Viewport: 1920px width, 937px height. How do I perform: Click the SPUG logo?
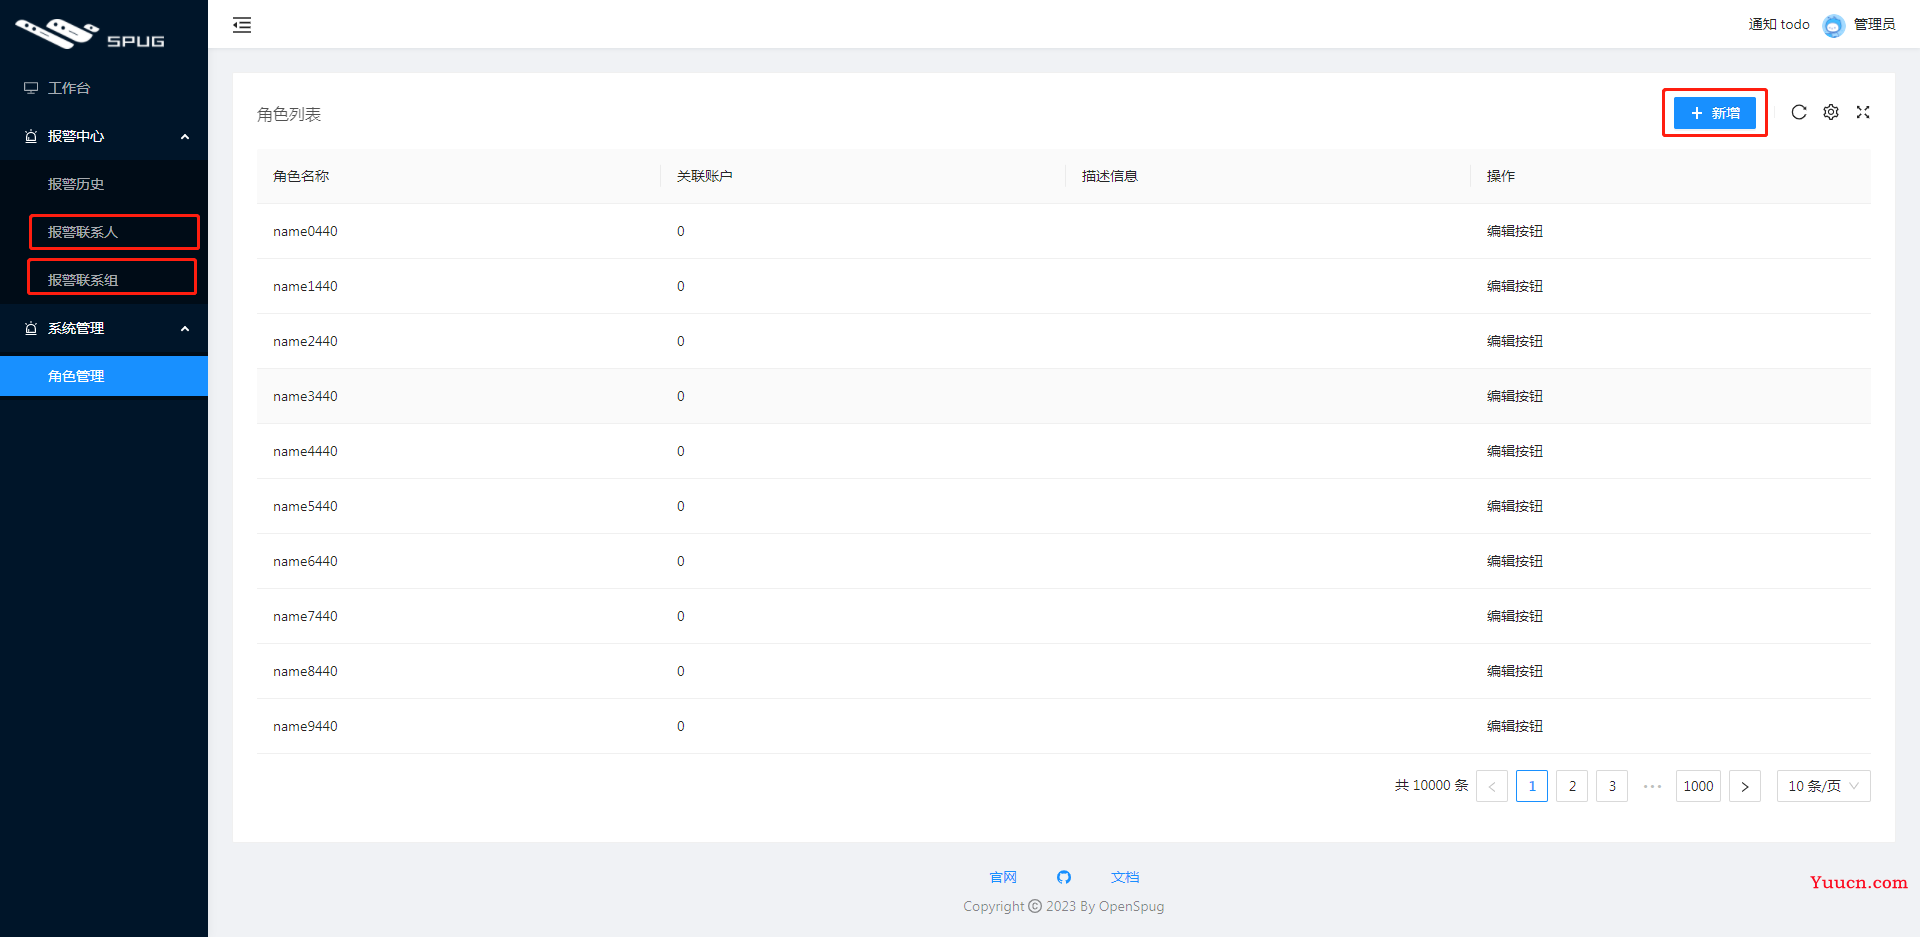pyautogui.click(x=90, y=34)
